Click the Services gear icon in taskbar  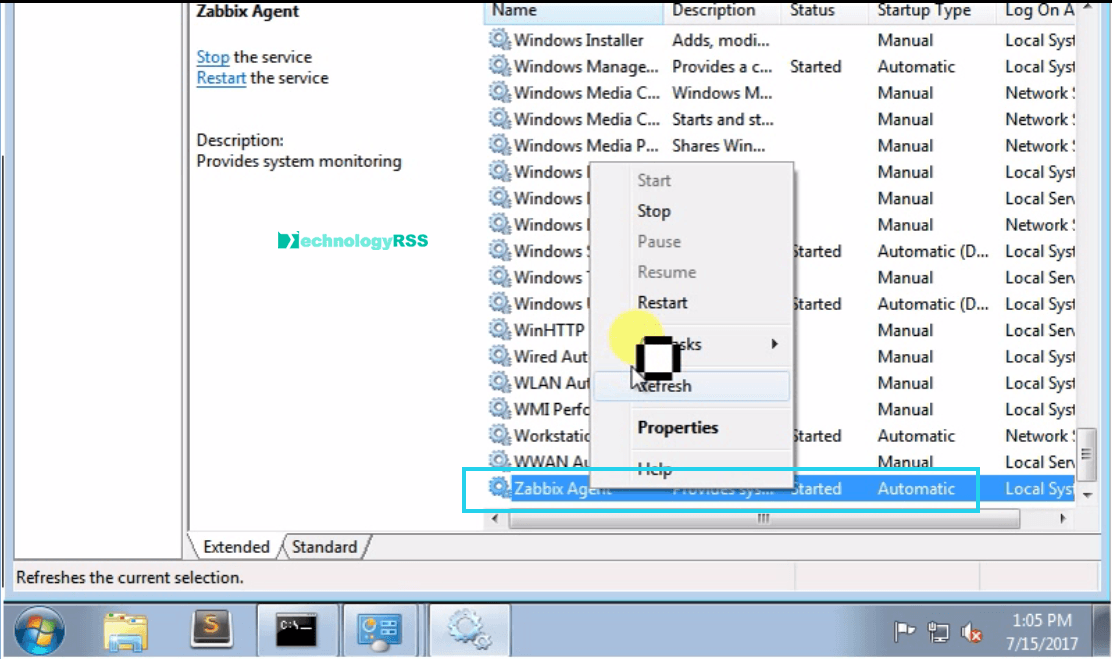[x=466, y=629]
